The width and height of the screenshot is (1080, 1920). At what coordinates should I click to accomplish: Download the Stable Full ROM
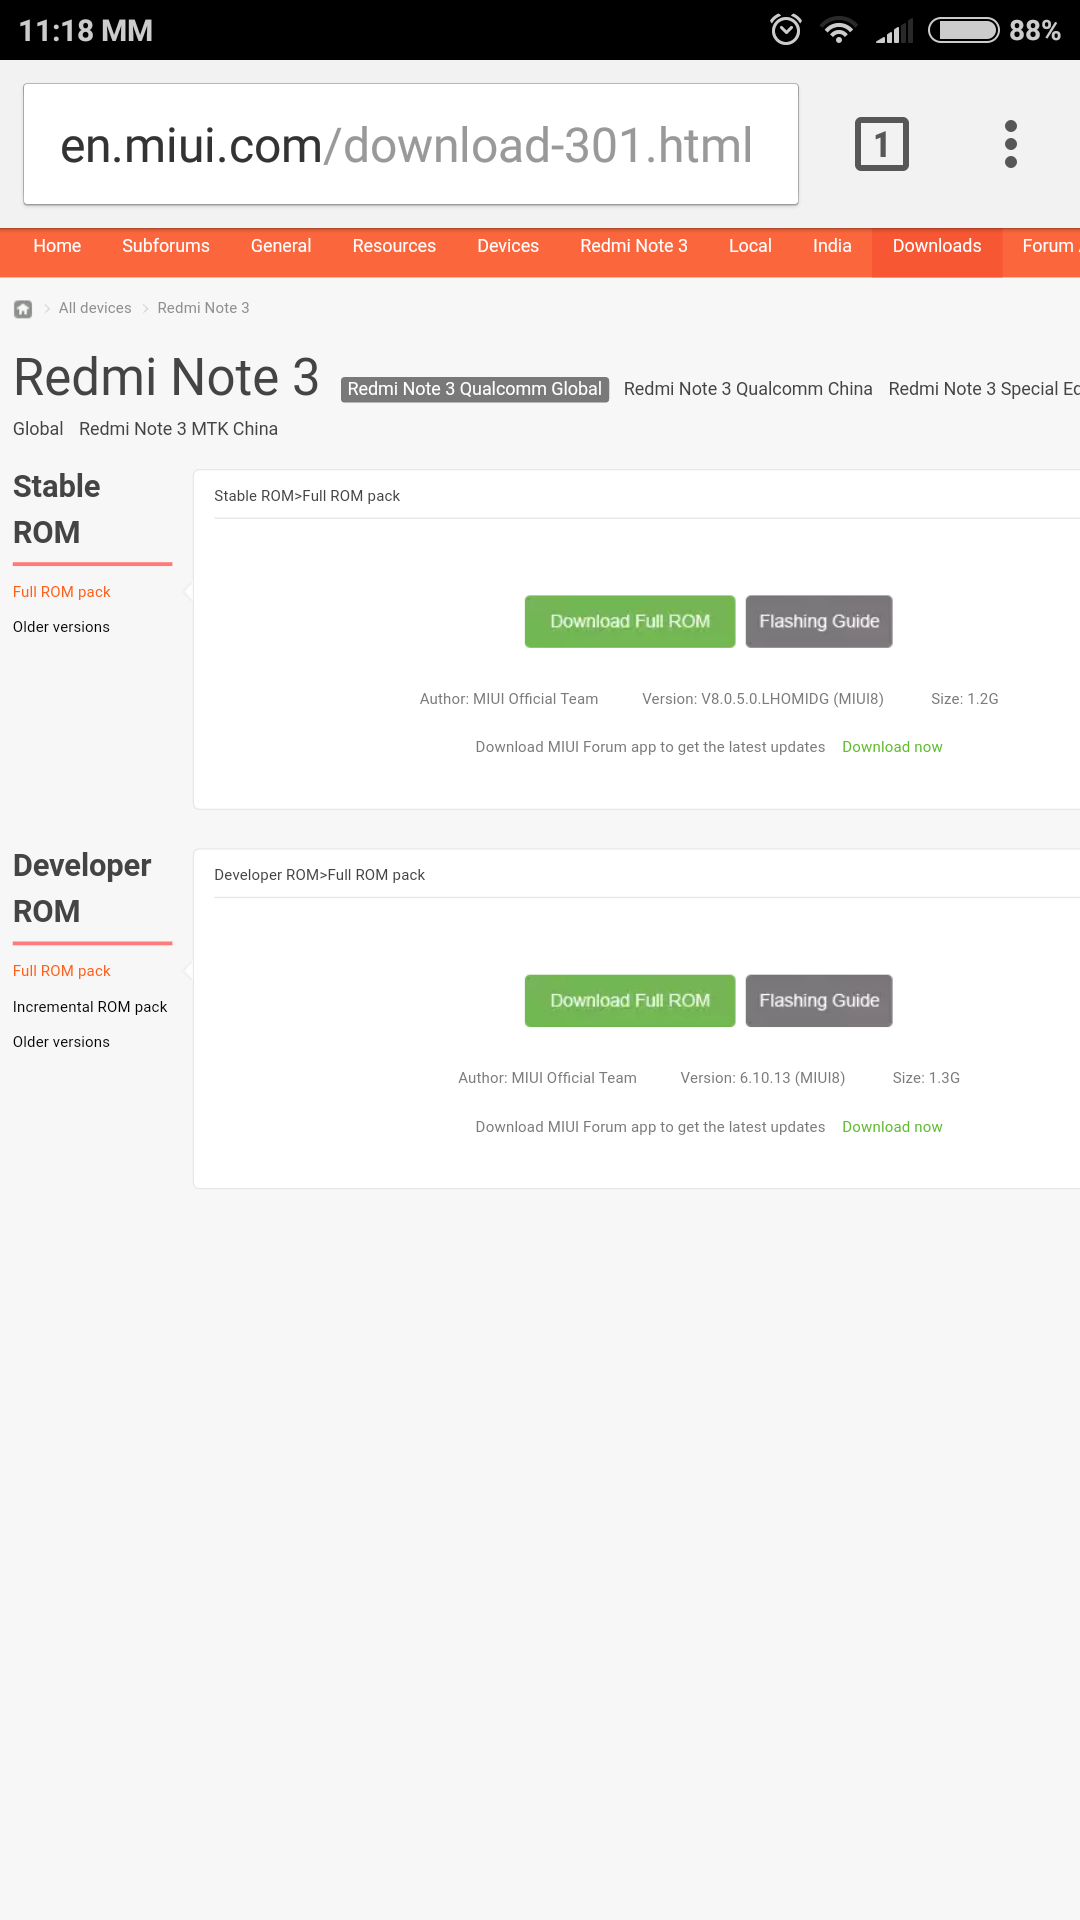click(x=630, y=622)
